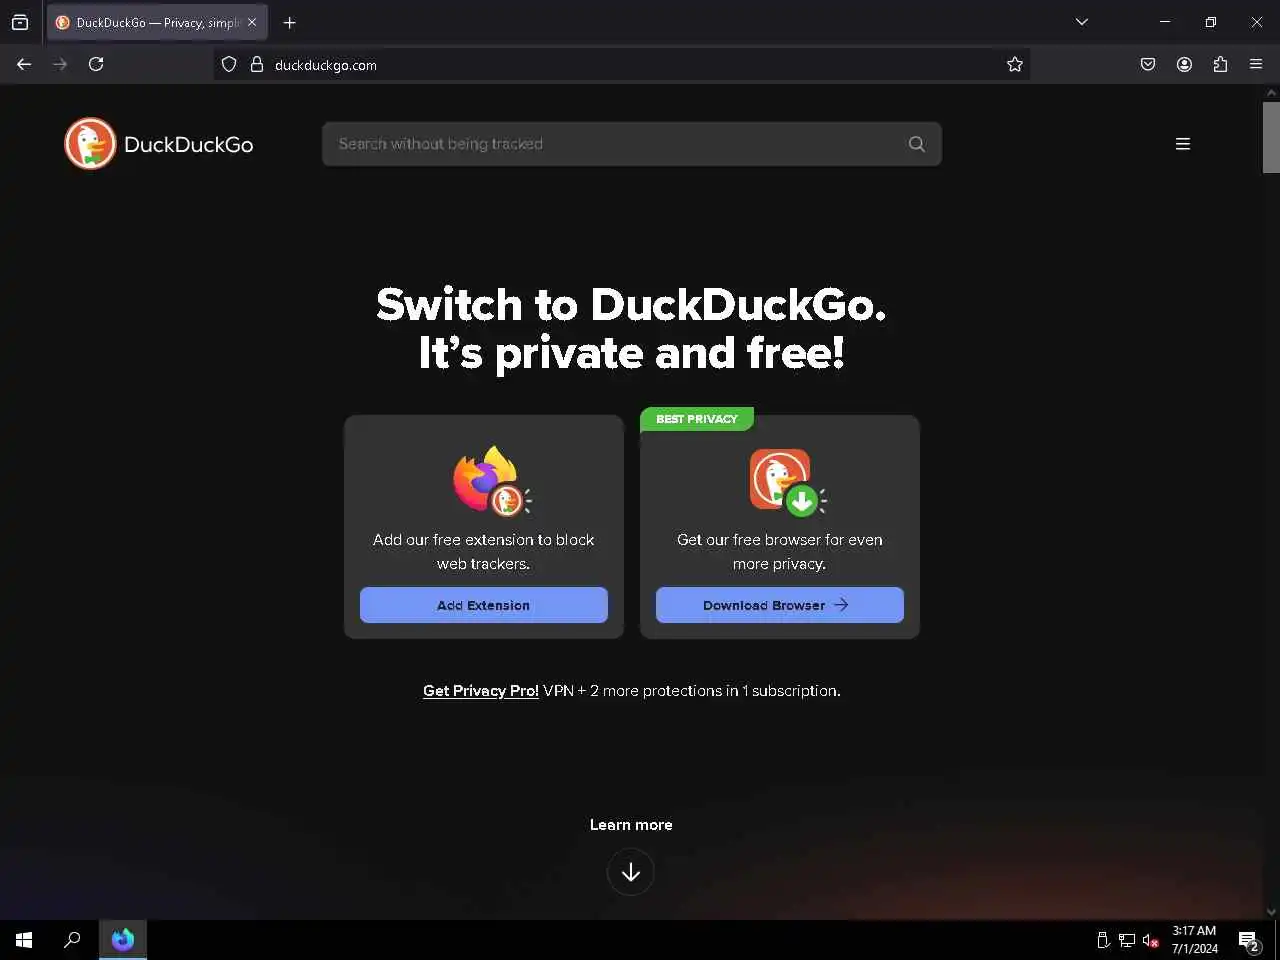The width and height of the screenshot is (1280, 960).
Task: Click the duckduckgo.com address bar
Action: (x=622, y=64)
